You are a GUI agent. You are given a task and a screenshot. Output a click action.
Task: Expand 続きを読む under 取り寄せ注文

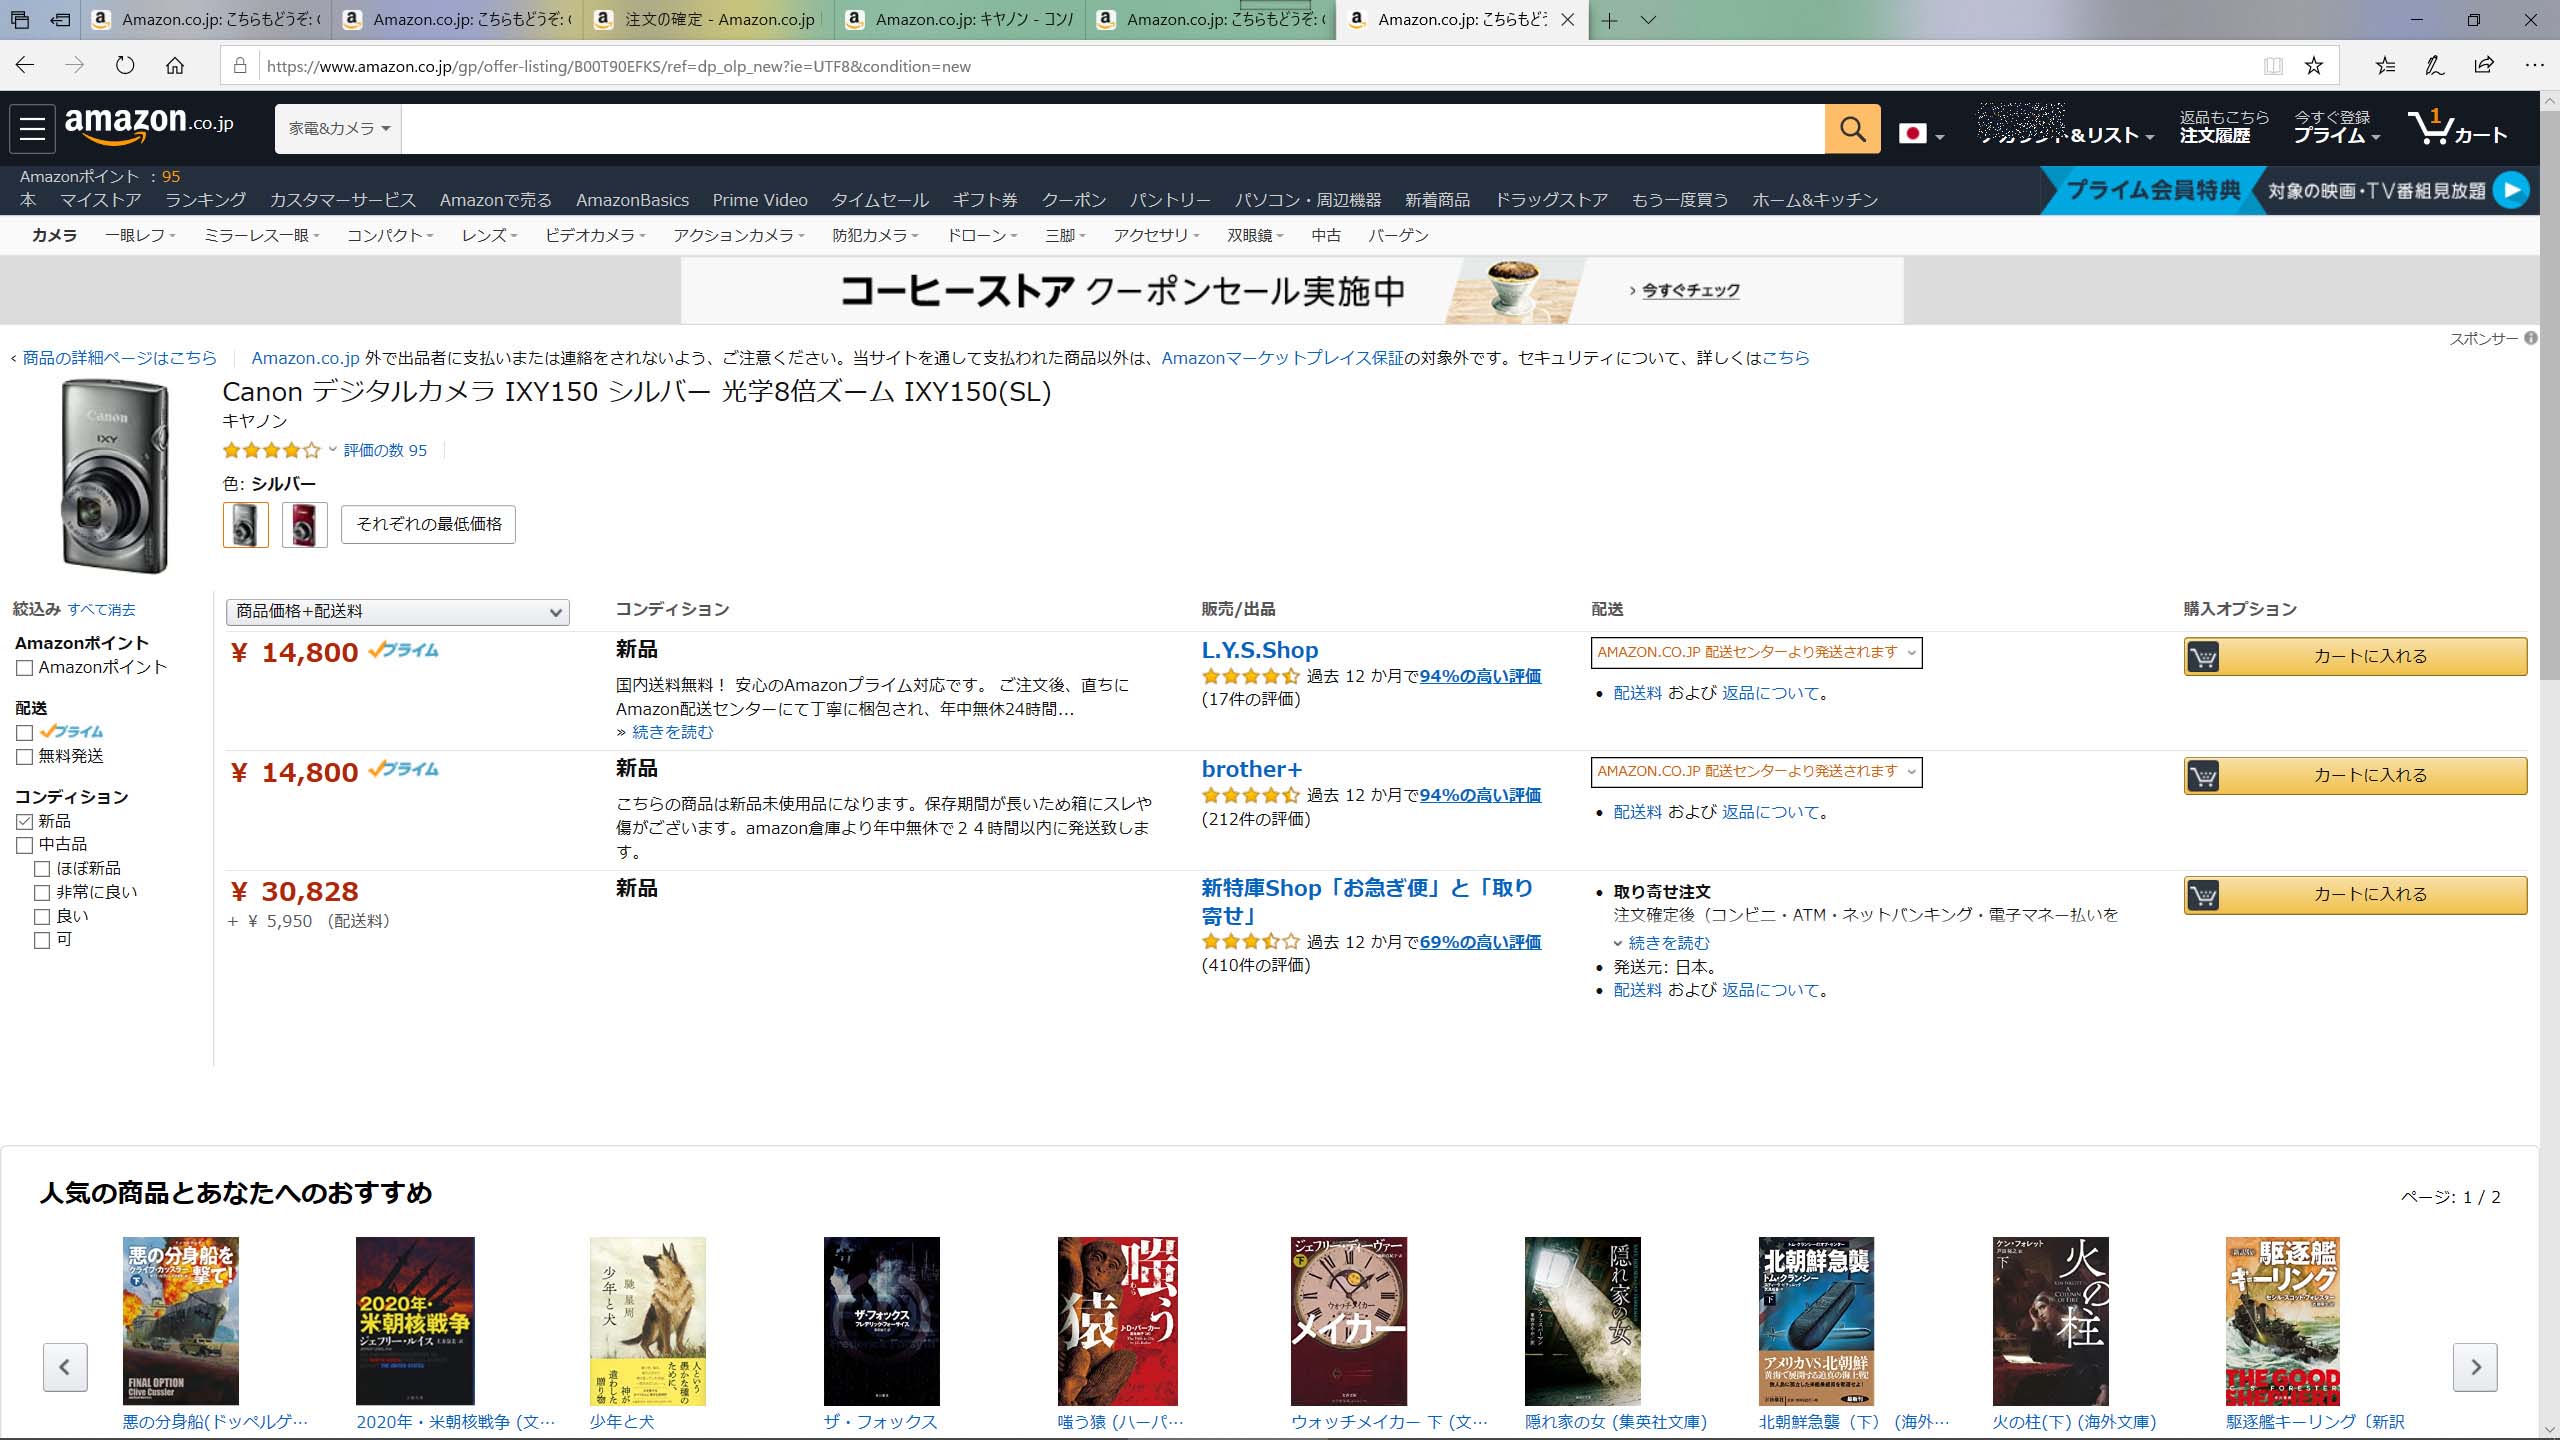coord(1668,943)
